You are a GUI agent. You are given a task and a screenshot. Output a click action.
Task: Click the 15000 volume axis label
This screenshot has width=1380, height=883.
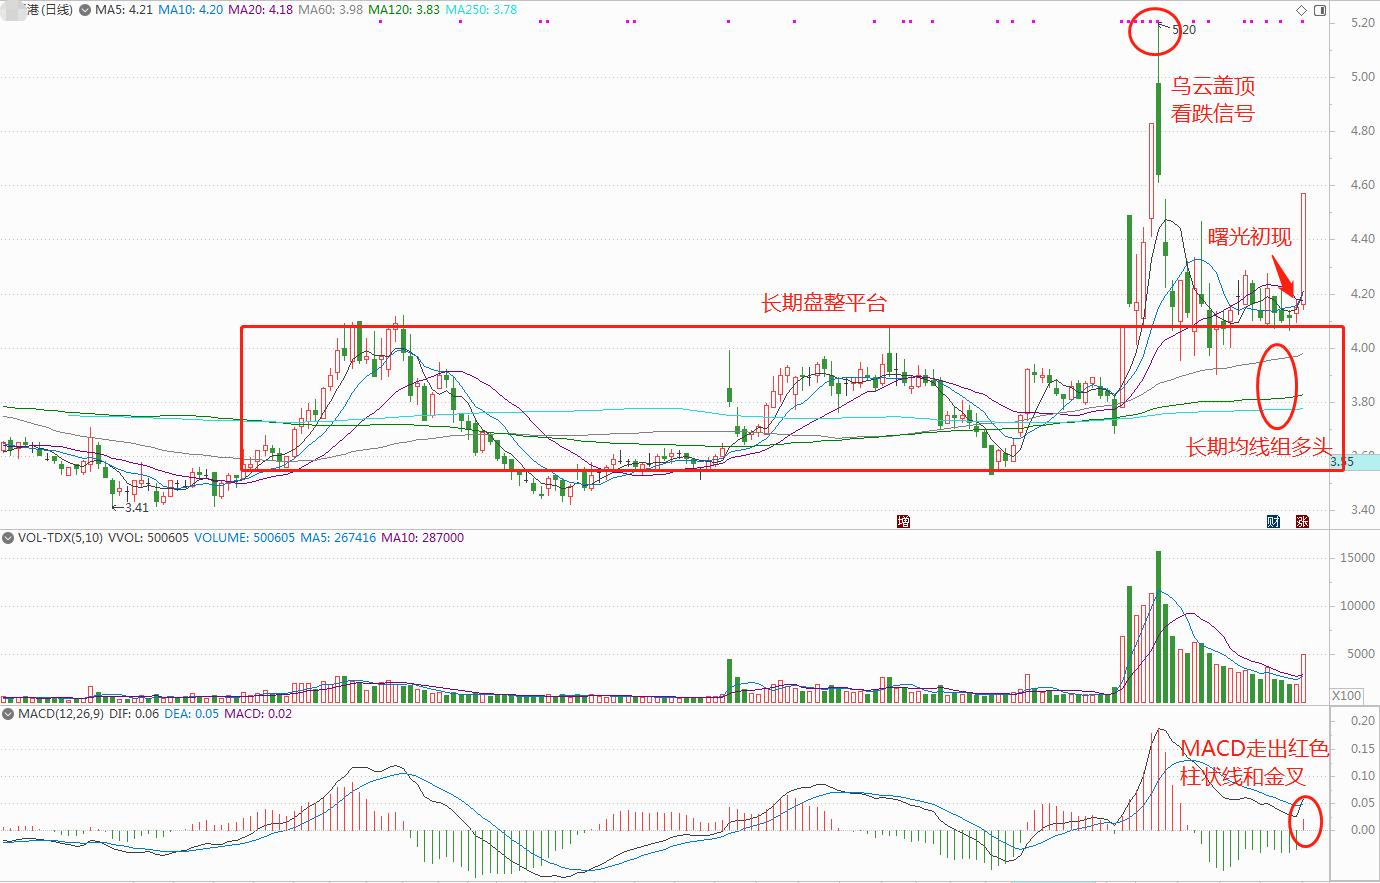pos(1358,558)
